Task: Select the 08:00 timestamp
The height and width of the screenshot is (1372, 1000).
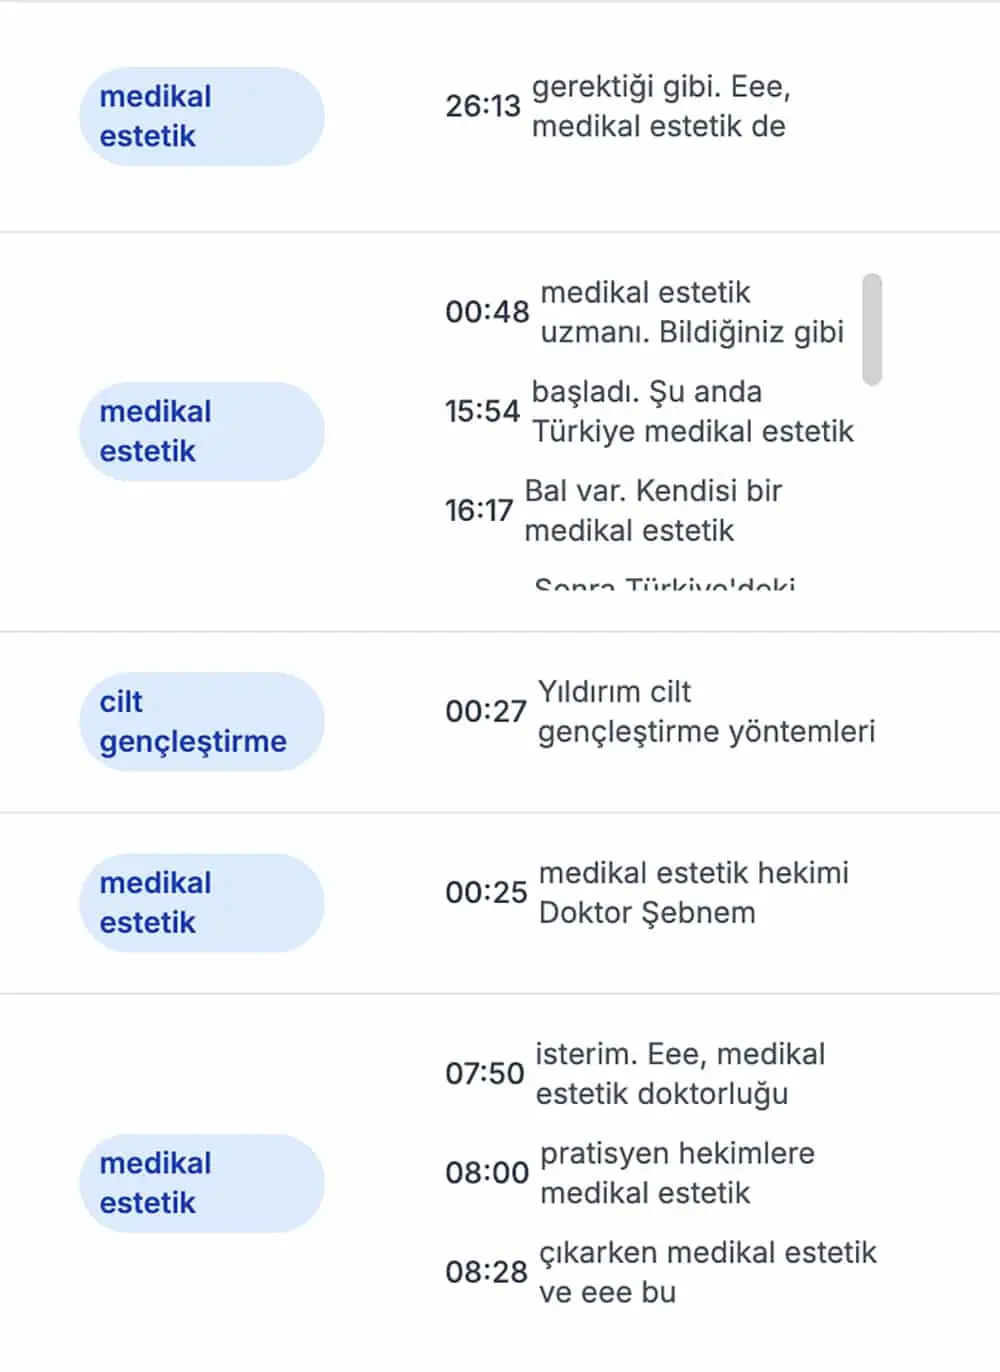Action: point(486,1173)
